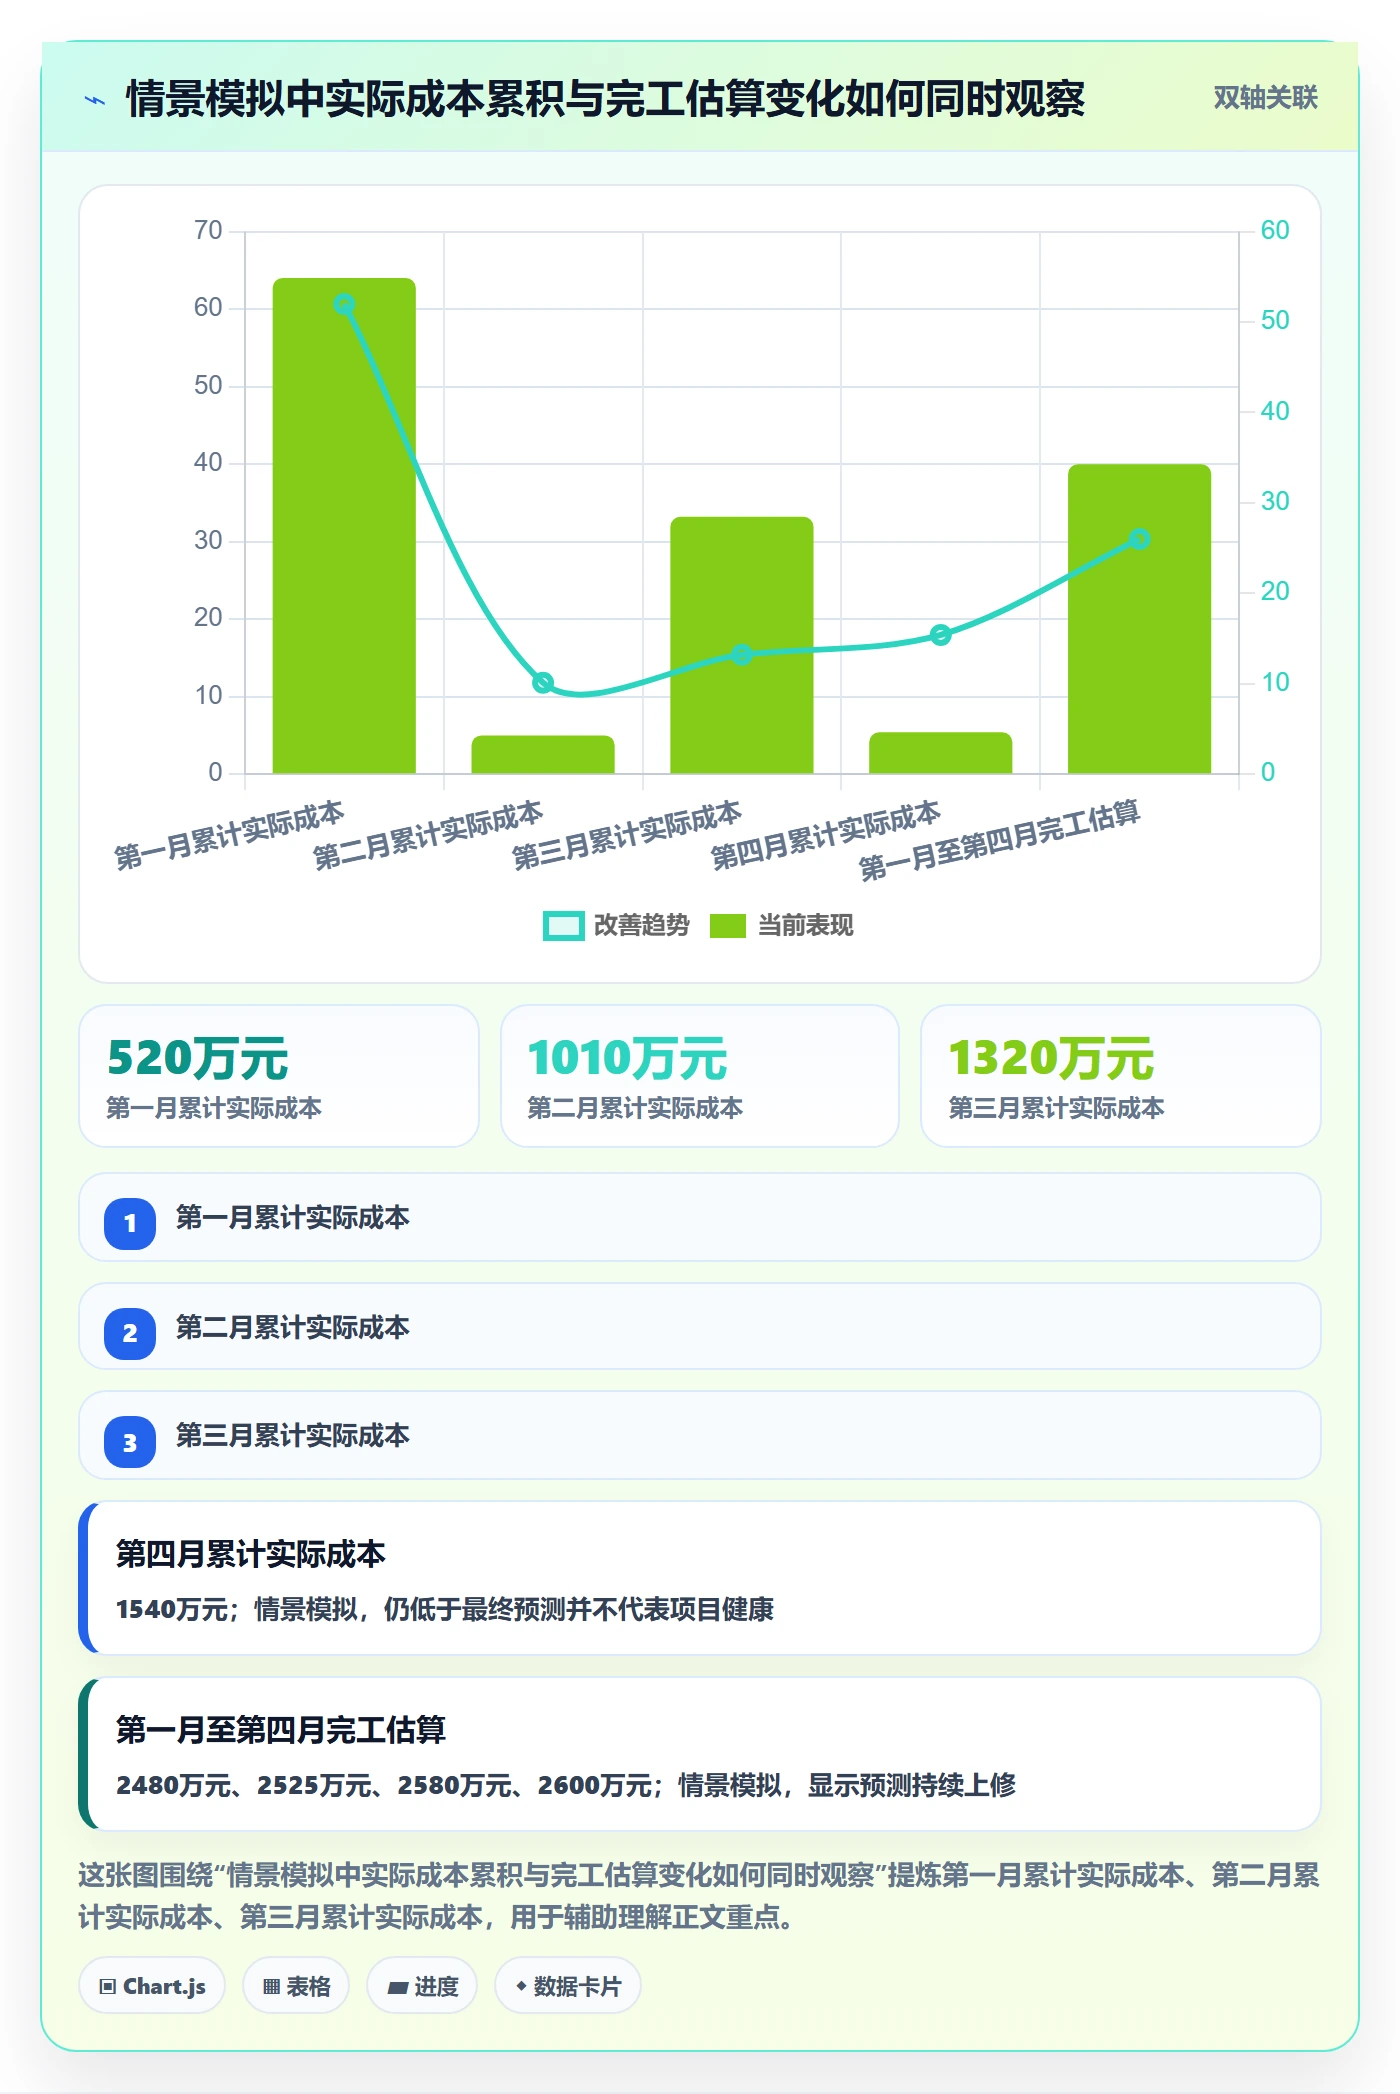The width and height of the screenshot is (1400, 2094).
Task: Click x-axis label 第三月累计实际成本
Action: click(x=627, y=835)
